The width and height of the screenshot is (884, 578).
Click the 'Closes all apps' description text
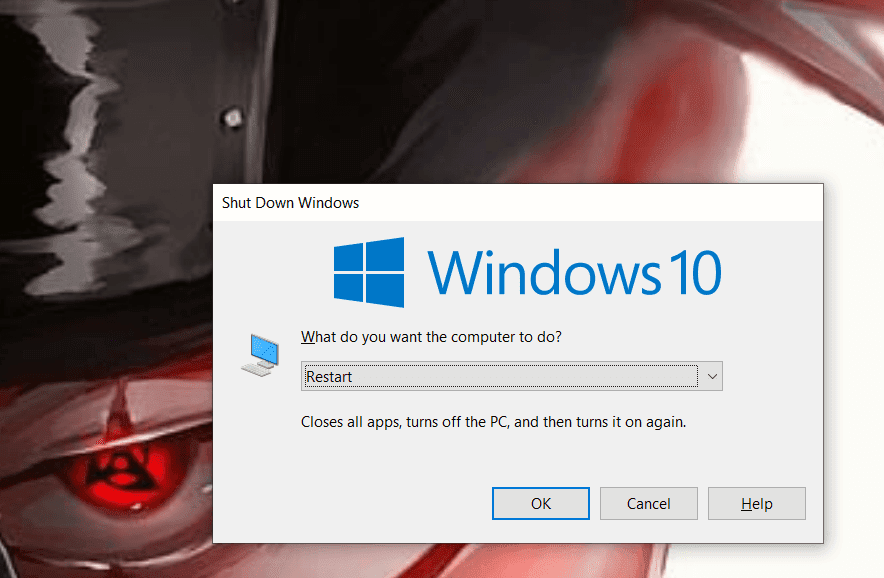pyautogui.click(x=493, y=422)
